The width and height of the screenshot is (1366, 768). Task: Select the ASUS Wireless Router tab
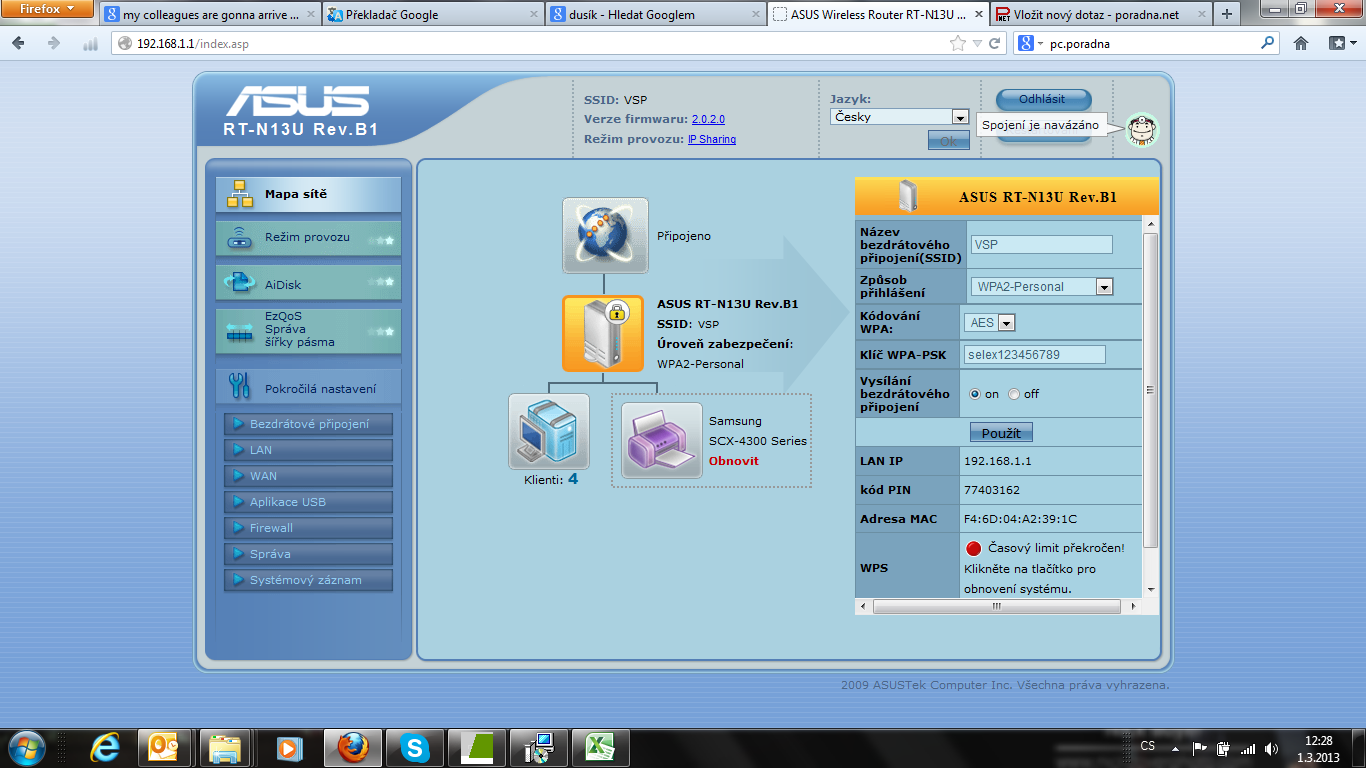point(878,15)
